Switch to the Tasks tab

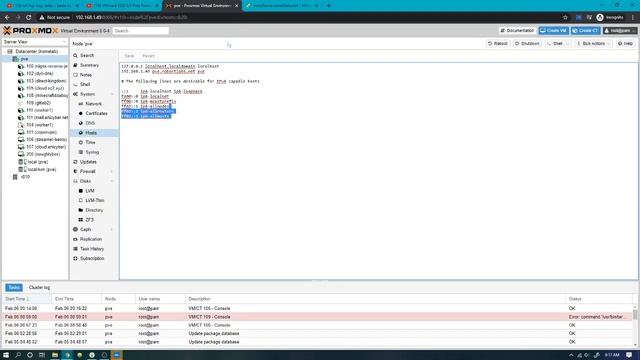pos(14,288)
